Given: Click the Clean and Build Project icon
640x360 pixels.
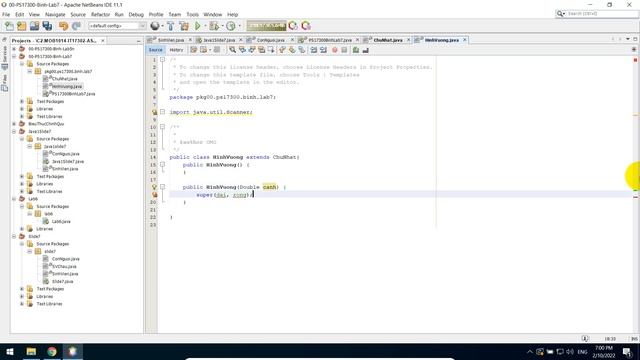Looking at the screenshot, I should pyautogui.click(x=184, y=26).
